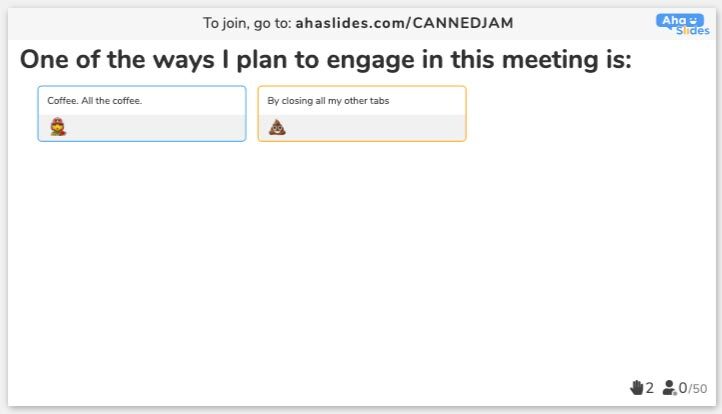The image size is (722, 414).
Task: Click the Aha speech bubble in the logo
Action: coord(679,21)
